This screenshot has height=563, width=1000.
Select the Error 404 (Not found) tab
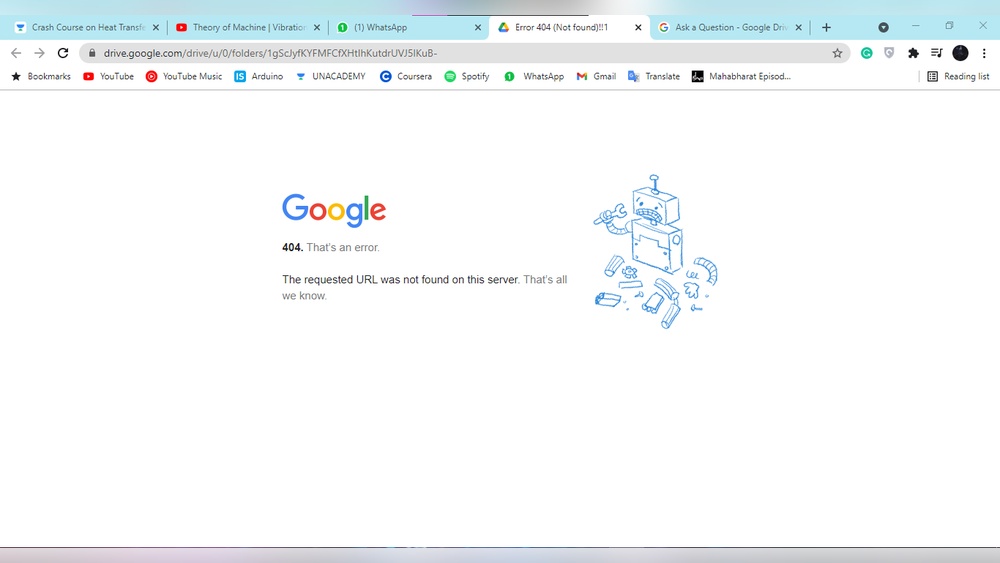click(x=568, y=27)
